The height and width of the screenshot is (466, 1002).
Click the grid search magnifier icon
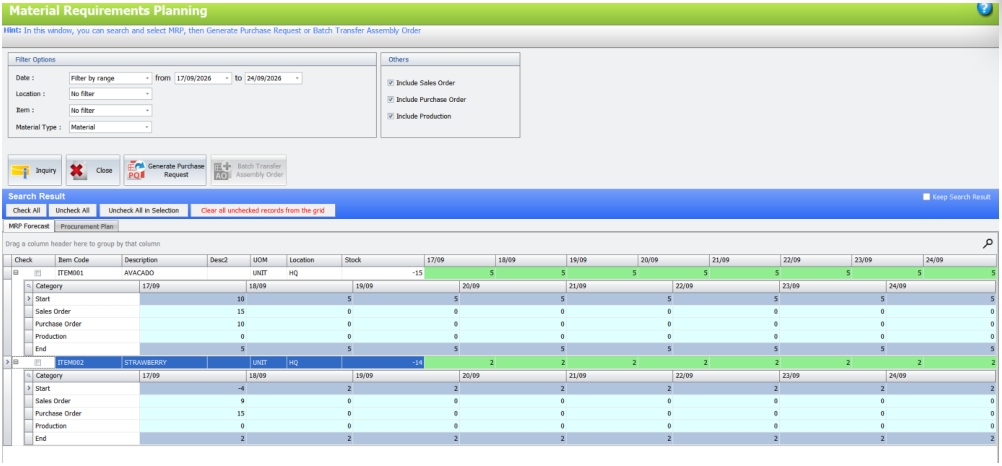pyautogui.click(x=987, y=243)
